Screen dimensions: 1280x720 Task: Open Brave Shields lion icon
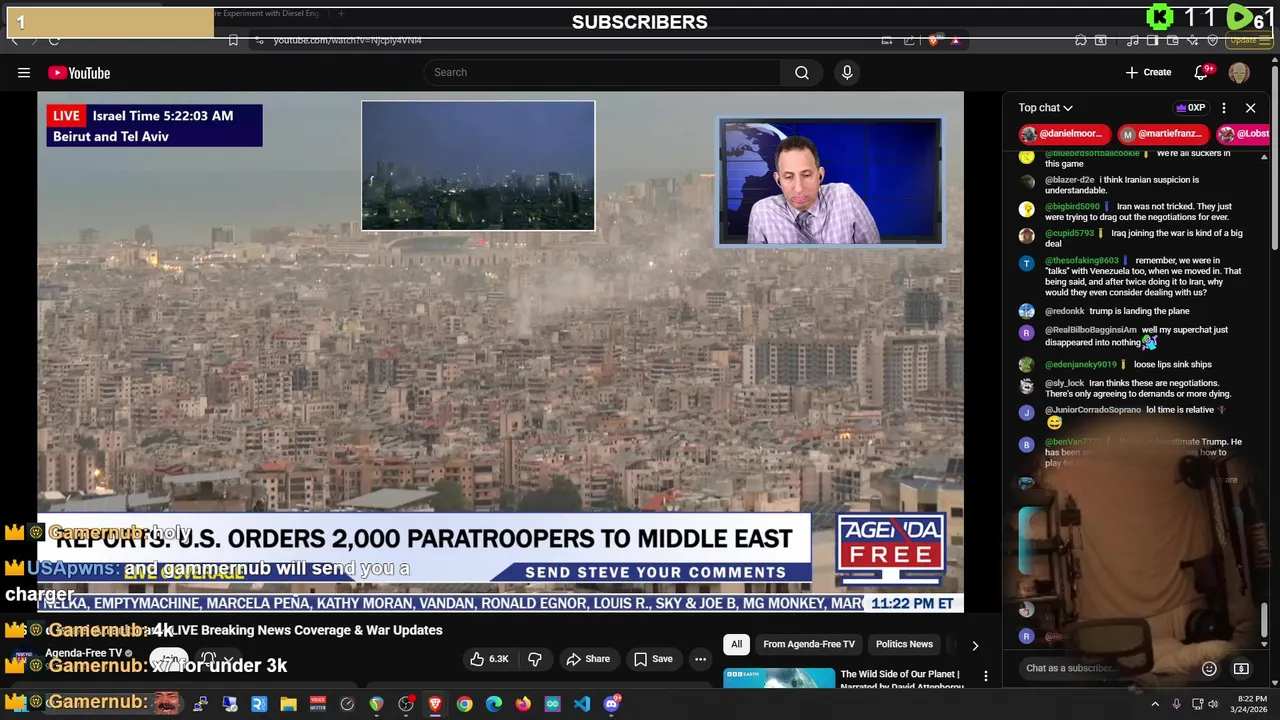934,40
